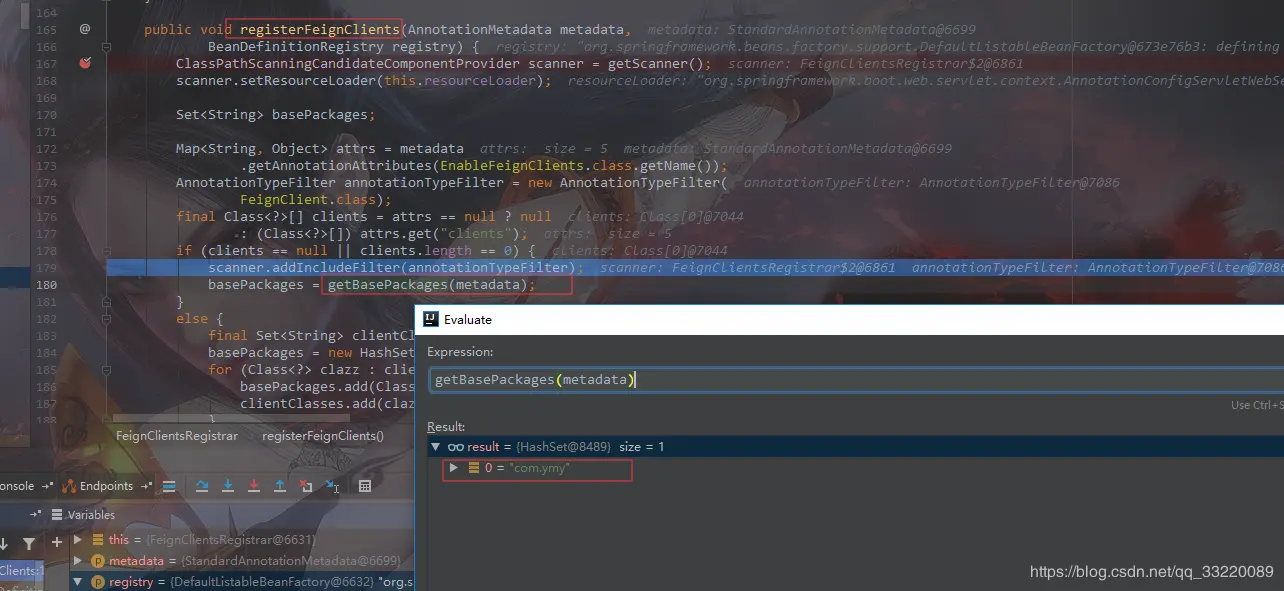Select the result = {HashSet@8489} row
Viewport: 1284px width, 591px height.
click(x=855, y=447)
